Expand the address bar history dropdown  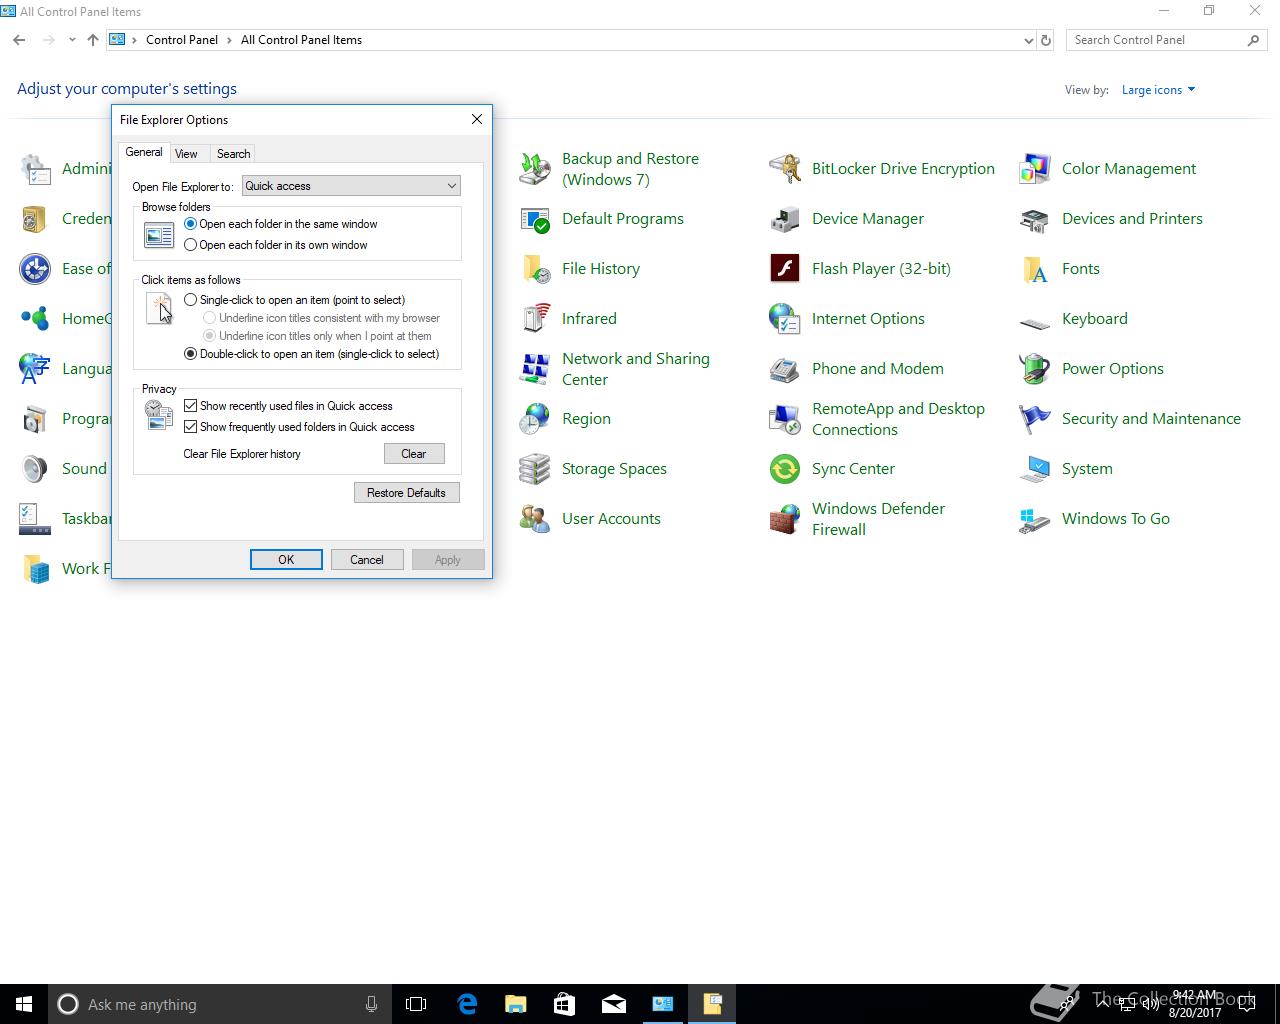point(1028,41)
